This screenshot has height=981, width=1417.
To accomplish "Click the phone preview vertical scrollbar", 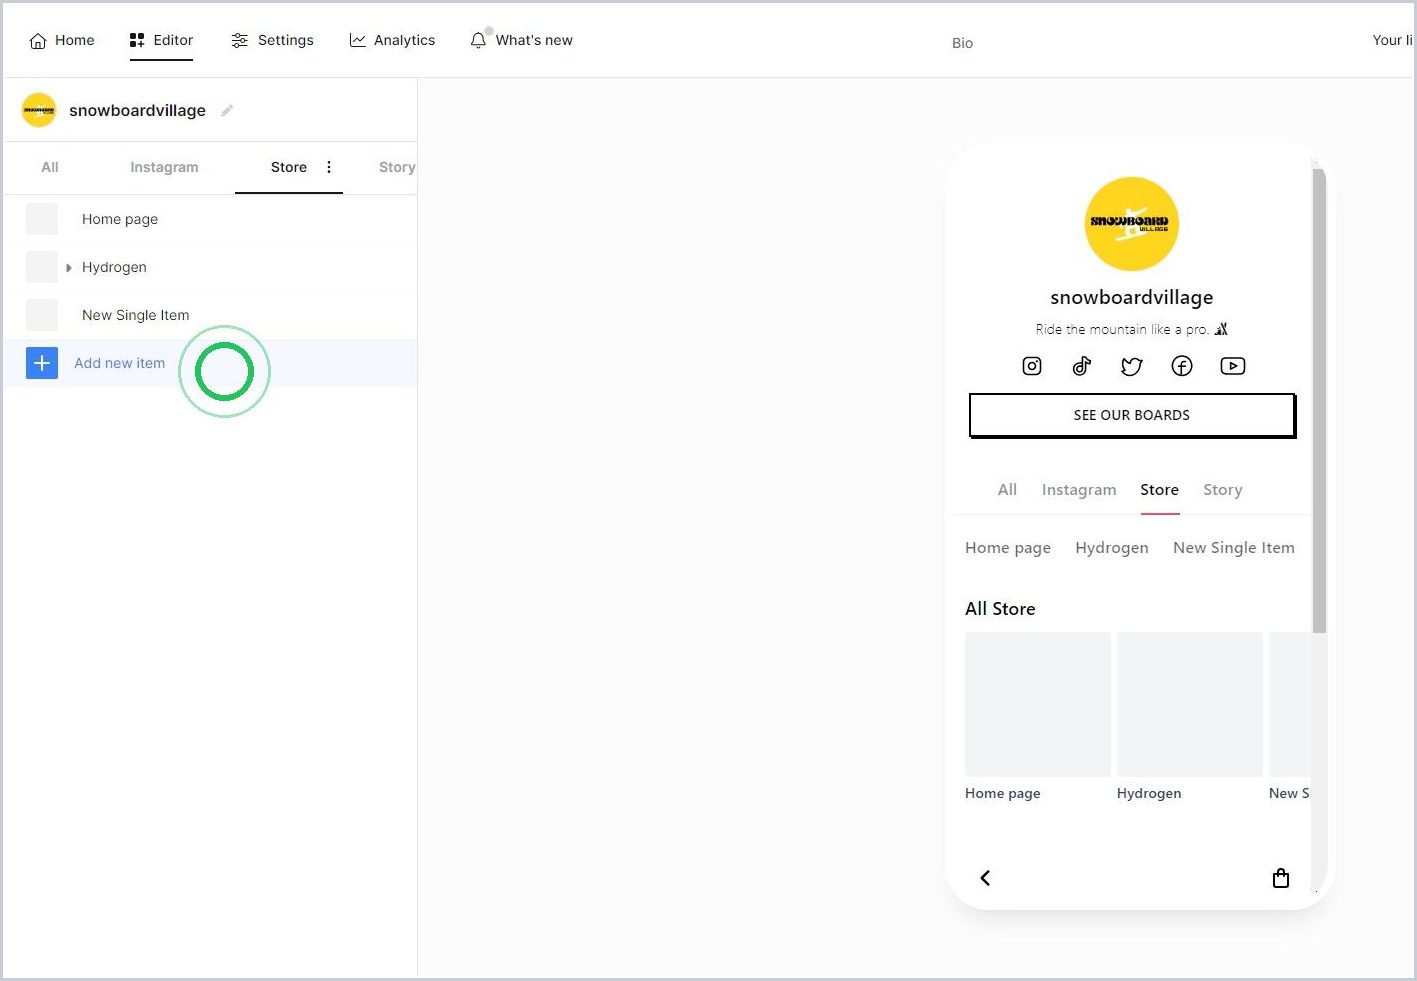I will 1319,400.
